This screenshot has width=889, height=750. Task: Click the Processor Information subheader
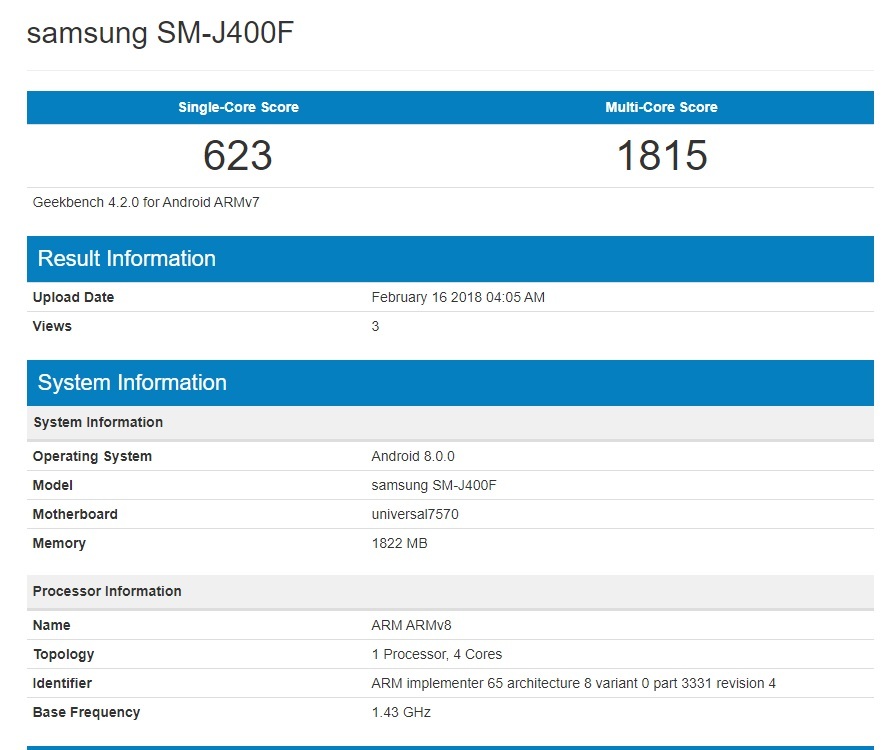pyautogui.click(x=107, y=591)
